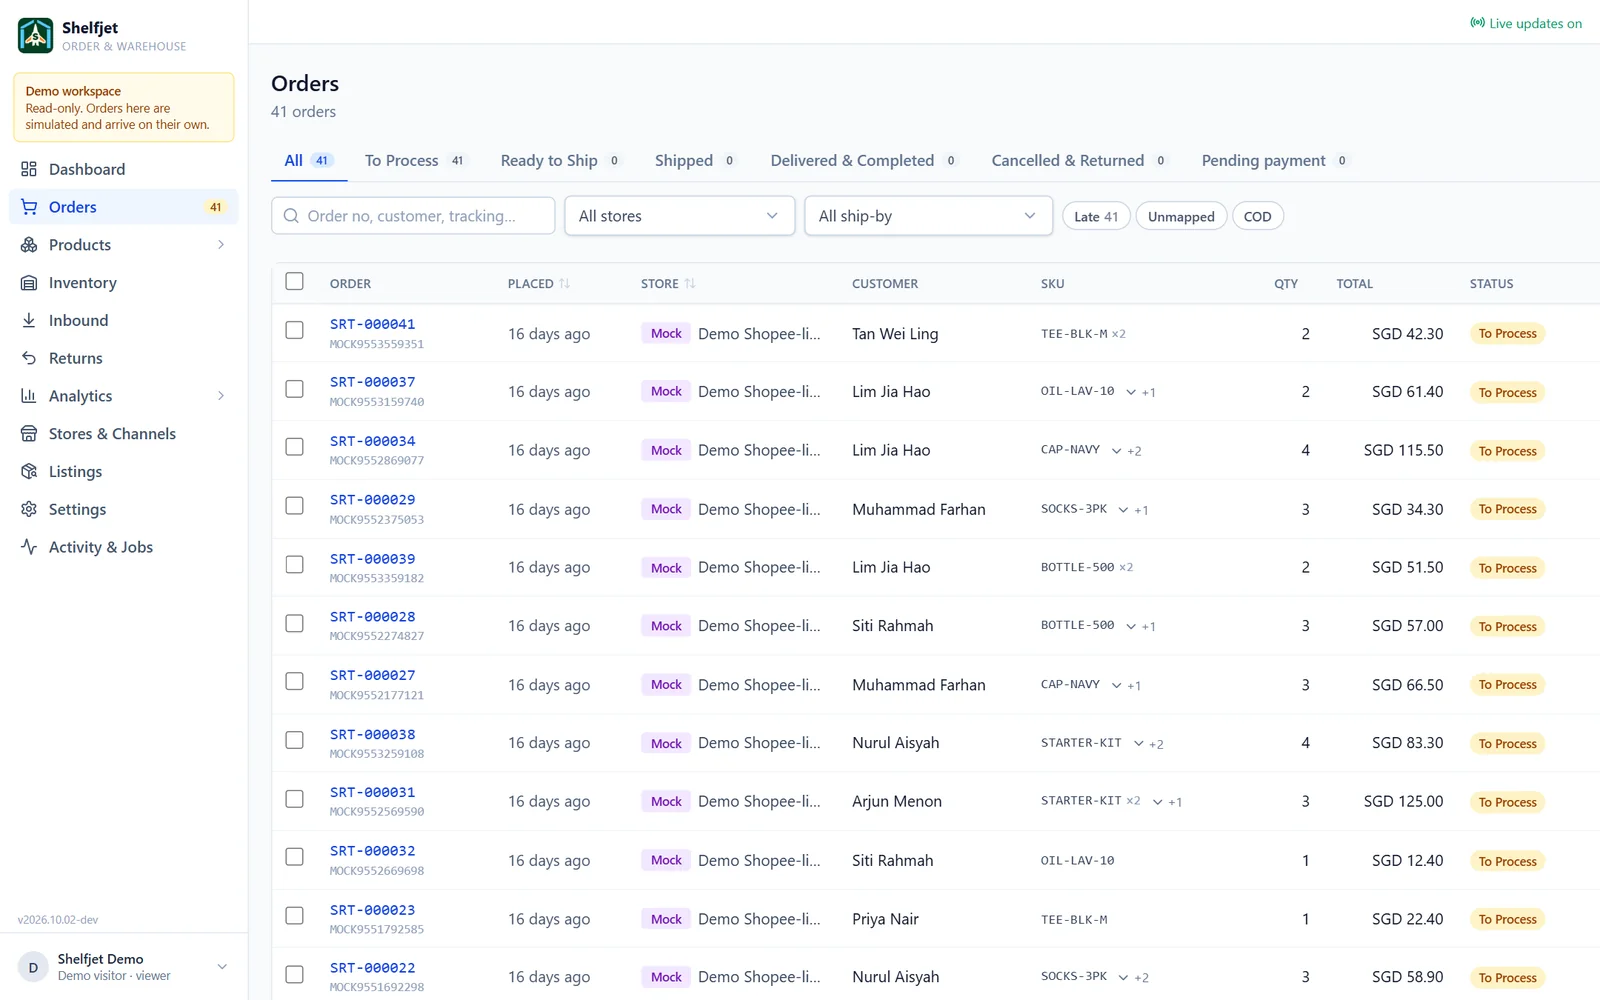Open order link SRT-000041
This screenshot has width=1600, height=1000.
coord(372,324)
